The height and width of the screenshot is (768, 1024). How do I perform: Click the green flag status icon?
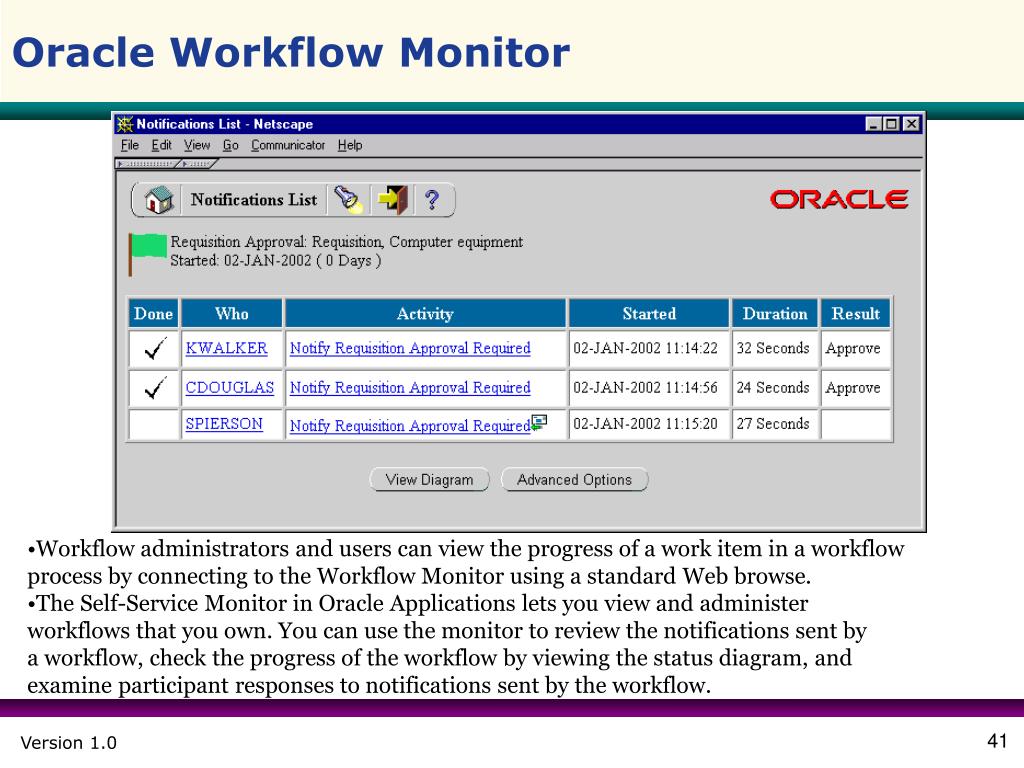(x=148, y=254)
